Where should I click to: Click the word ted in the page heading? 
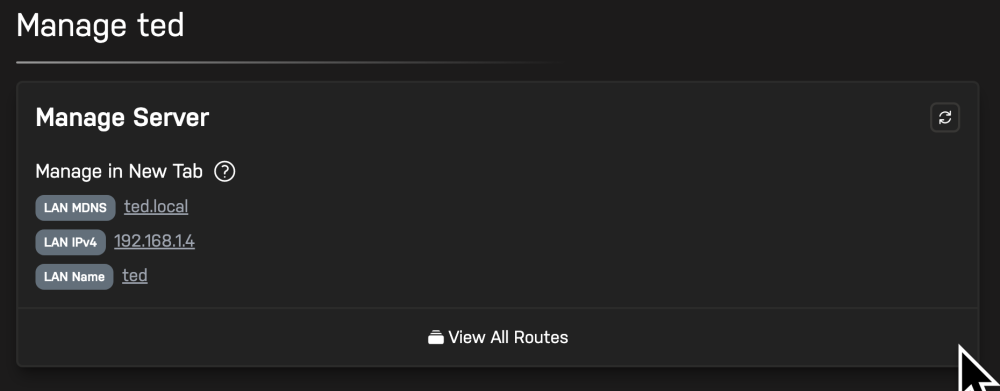click(160, 26)
